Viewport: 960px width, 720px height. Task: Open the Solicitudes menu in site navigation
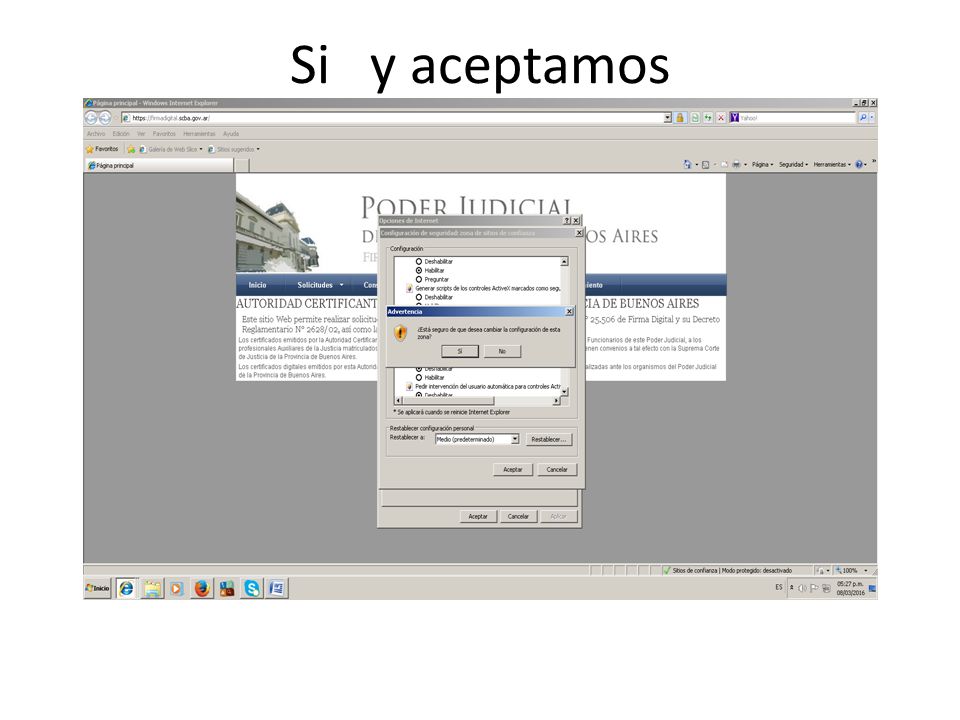pyautogui.click(x=320, y=285)
